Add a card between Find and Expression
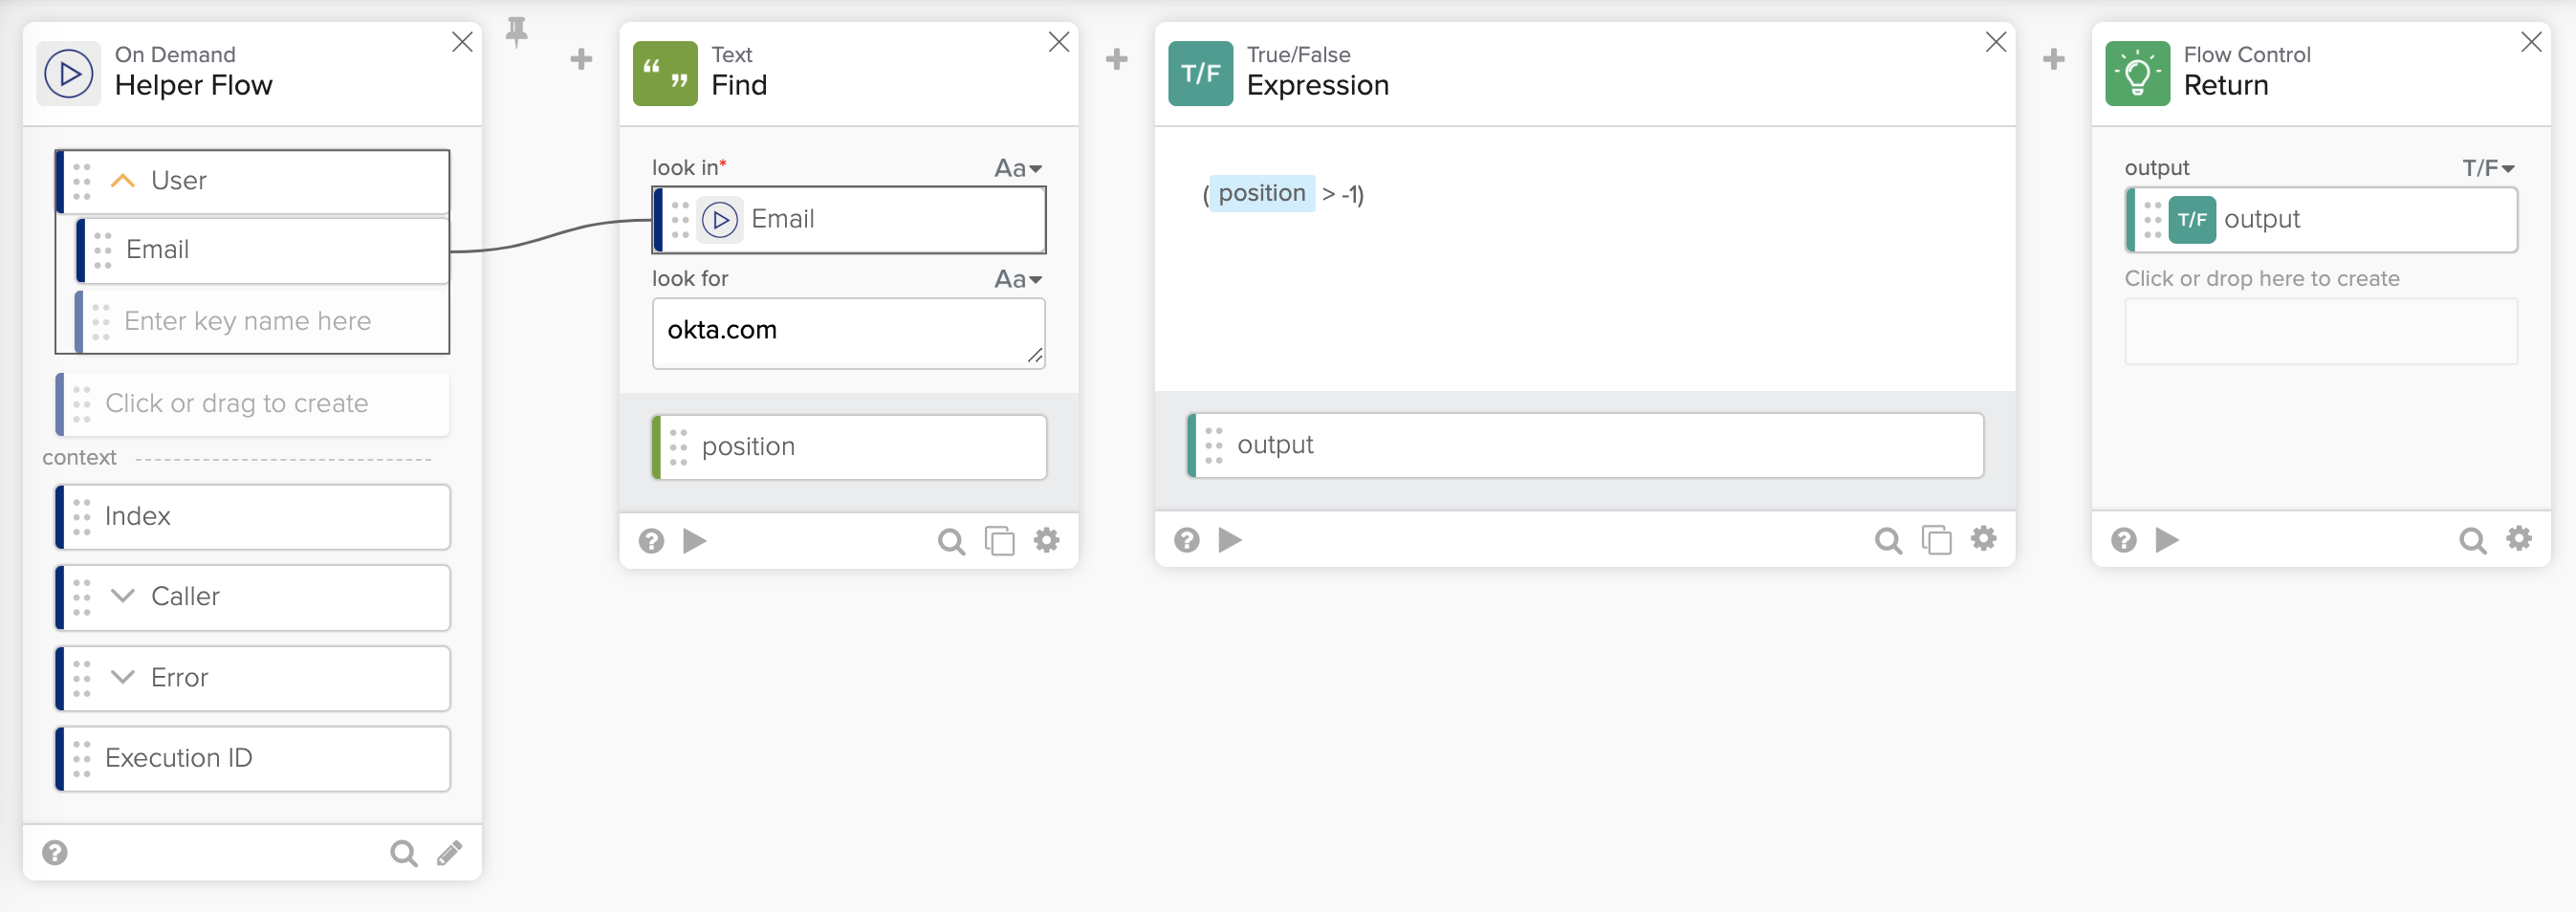 point(1116,59)
